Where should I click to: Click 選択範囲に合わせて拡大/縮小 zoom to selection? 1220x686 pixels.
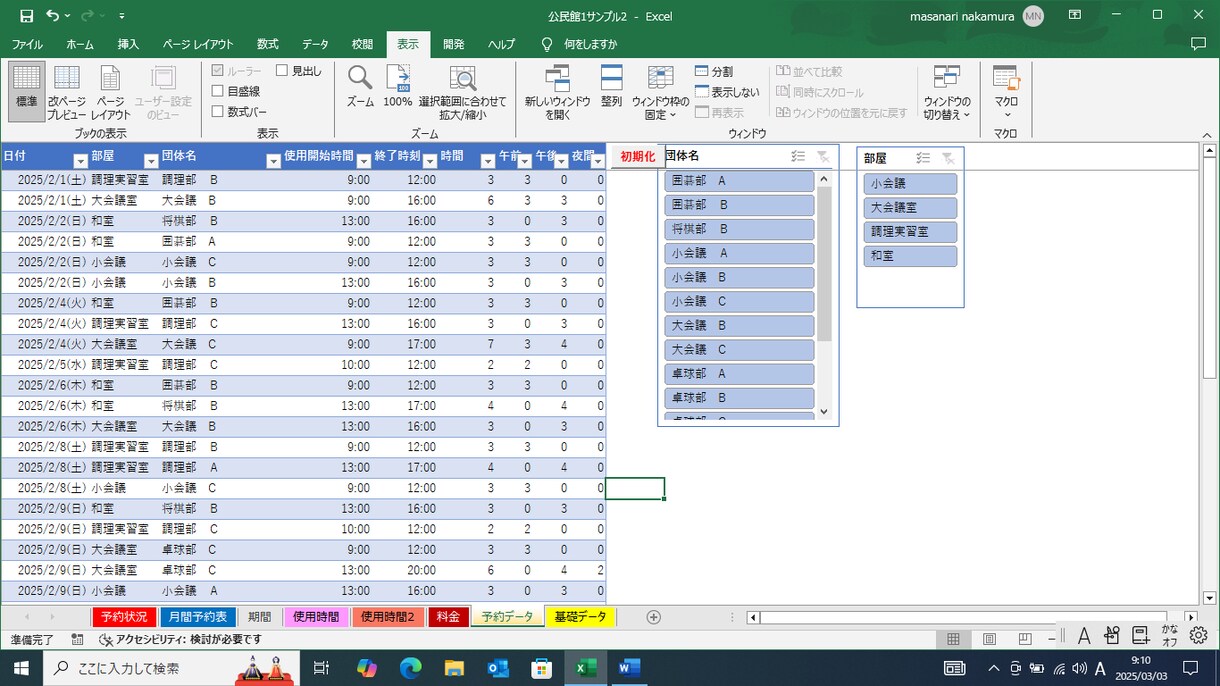pos(462,91)
